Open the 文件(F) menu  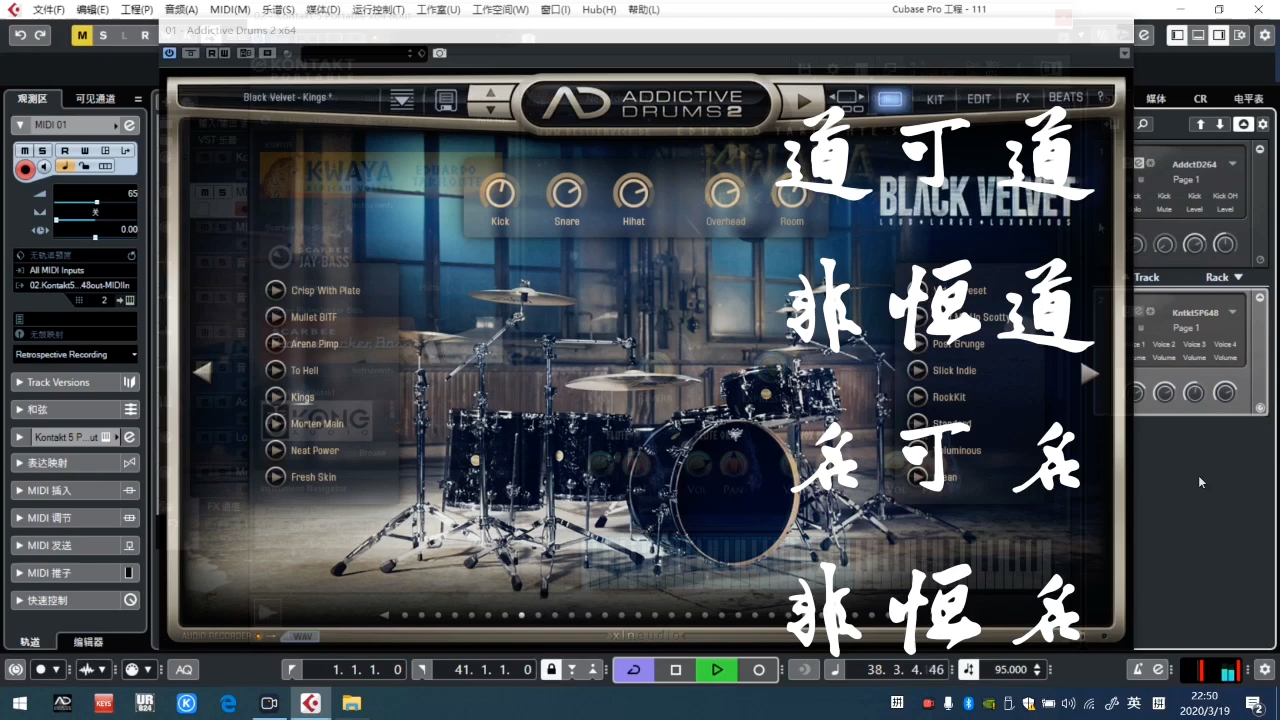48,9
